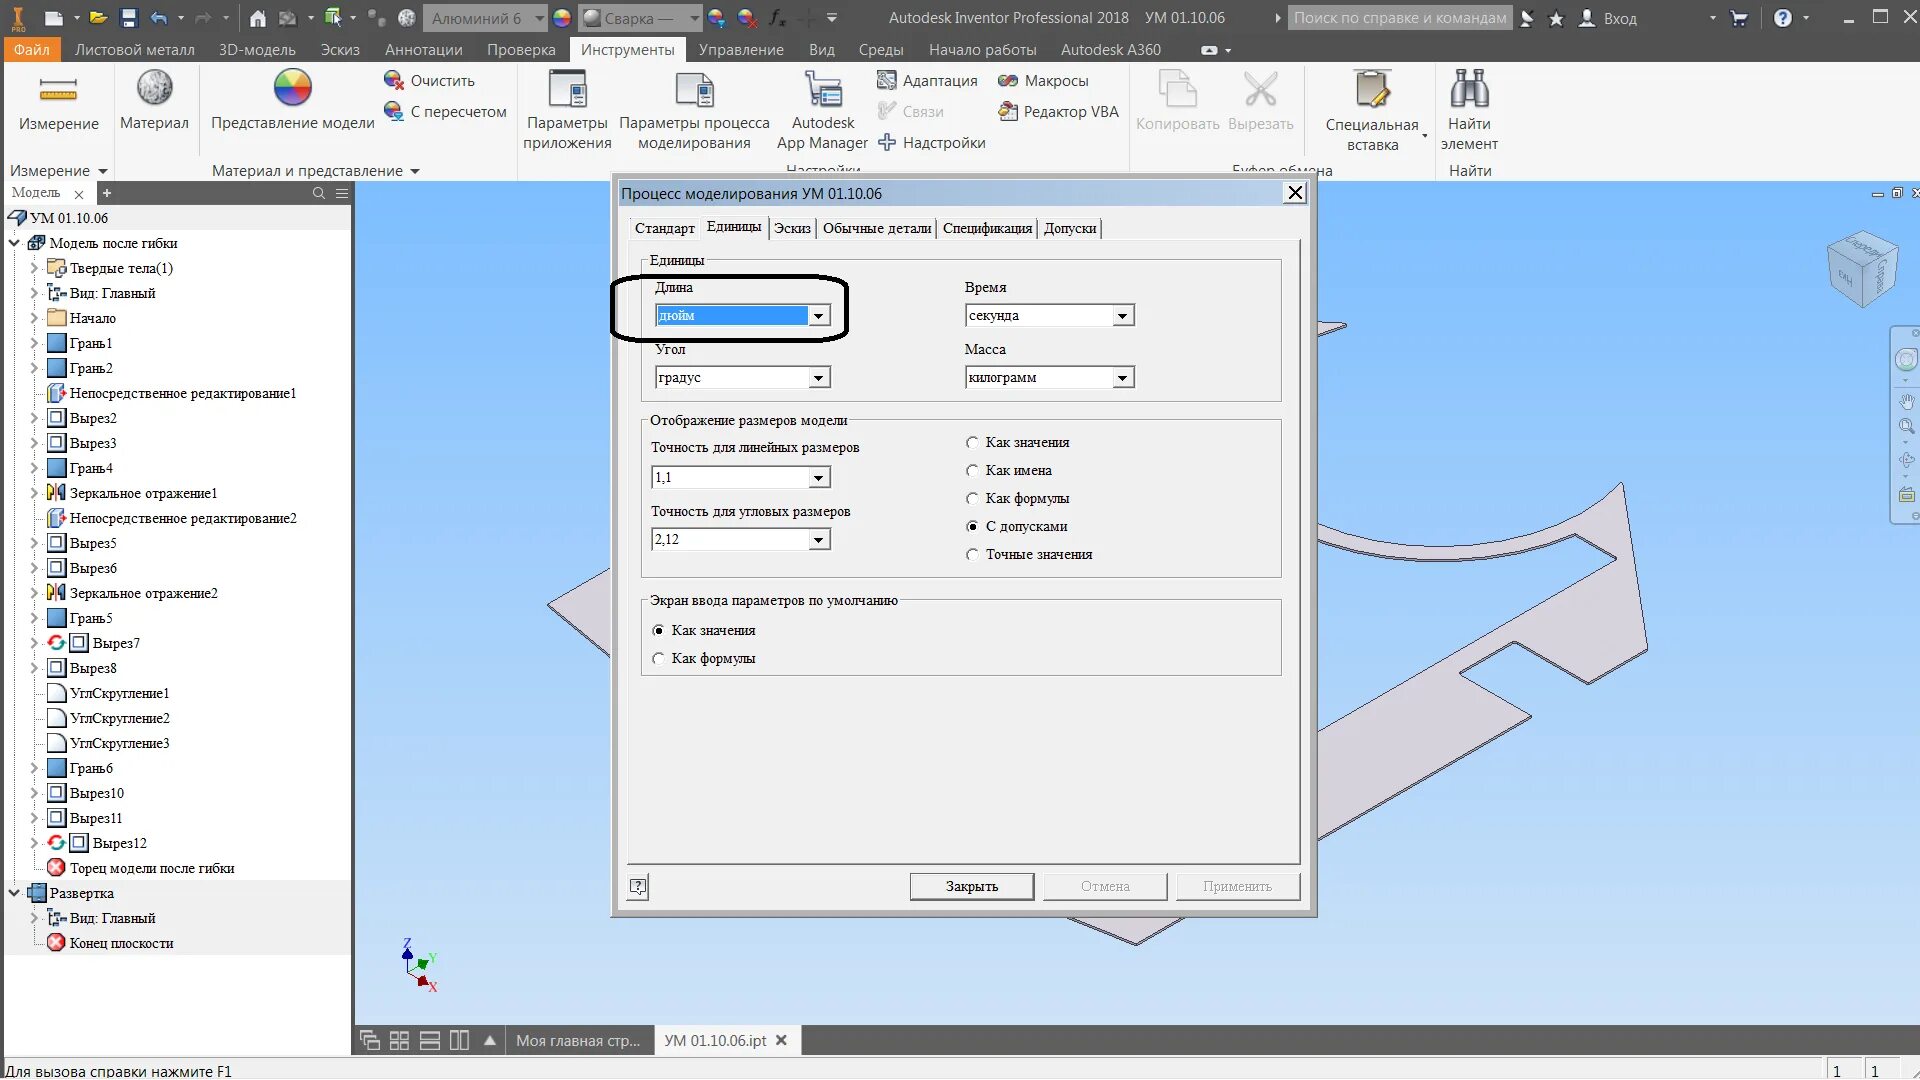Open Надстройки add-ins manager
The width and height of the screenshot is (1920, 1080).
click(931, 142)
